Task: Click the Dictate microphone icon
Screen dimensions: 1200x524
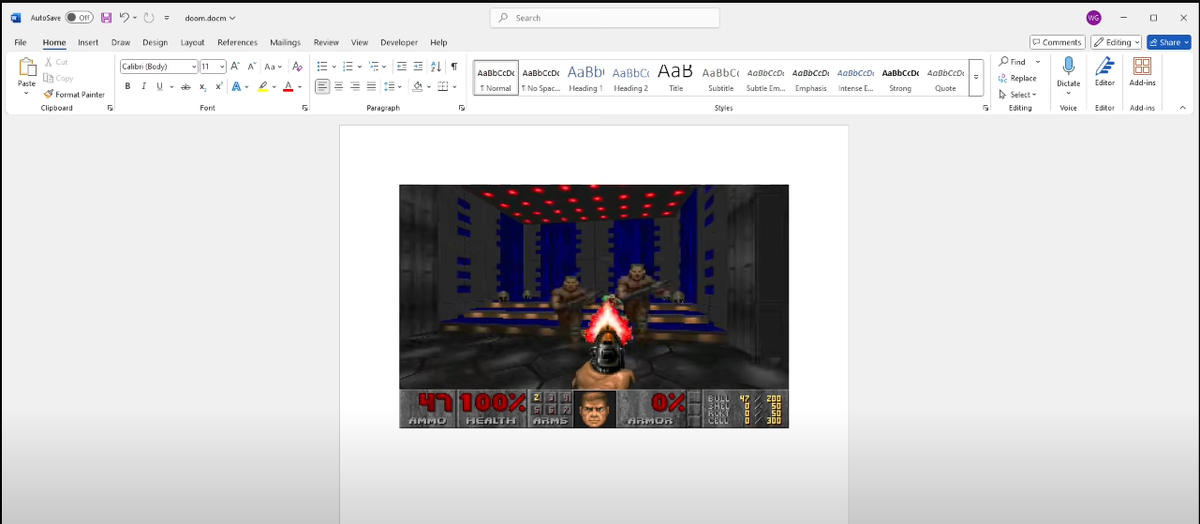Action: [x=1068, y=66]
